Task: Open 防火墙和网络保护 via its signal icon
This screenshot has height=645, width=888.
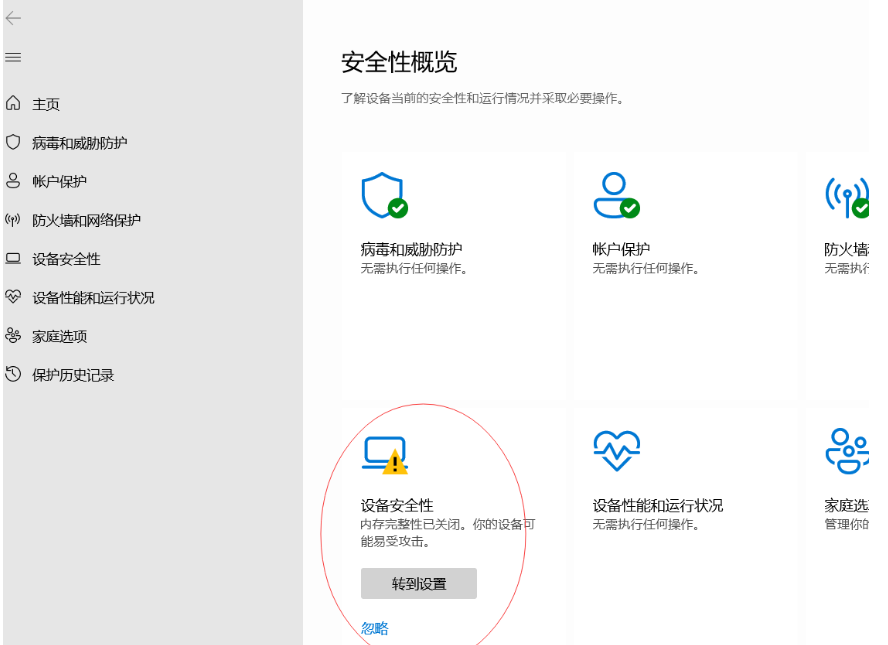Action: click(14, 220)
